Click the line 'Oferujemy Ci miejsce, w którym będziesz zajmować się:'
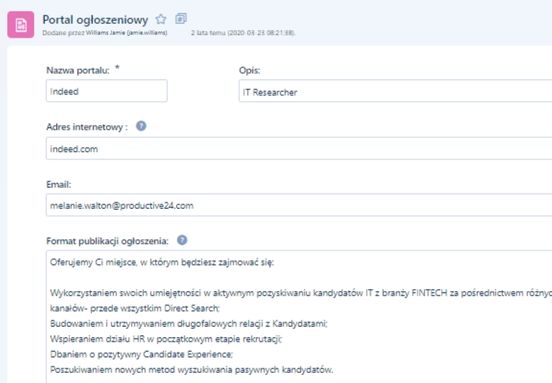Viewport: 552px width, 383px height. coord(162,262)
